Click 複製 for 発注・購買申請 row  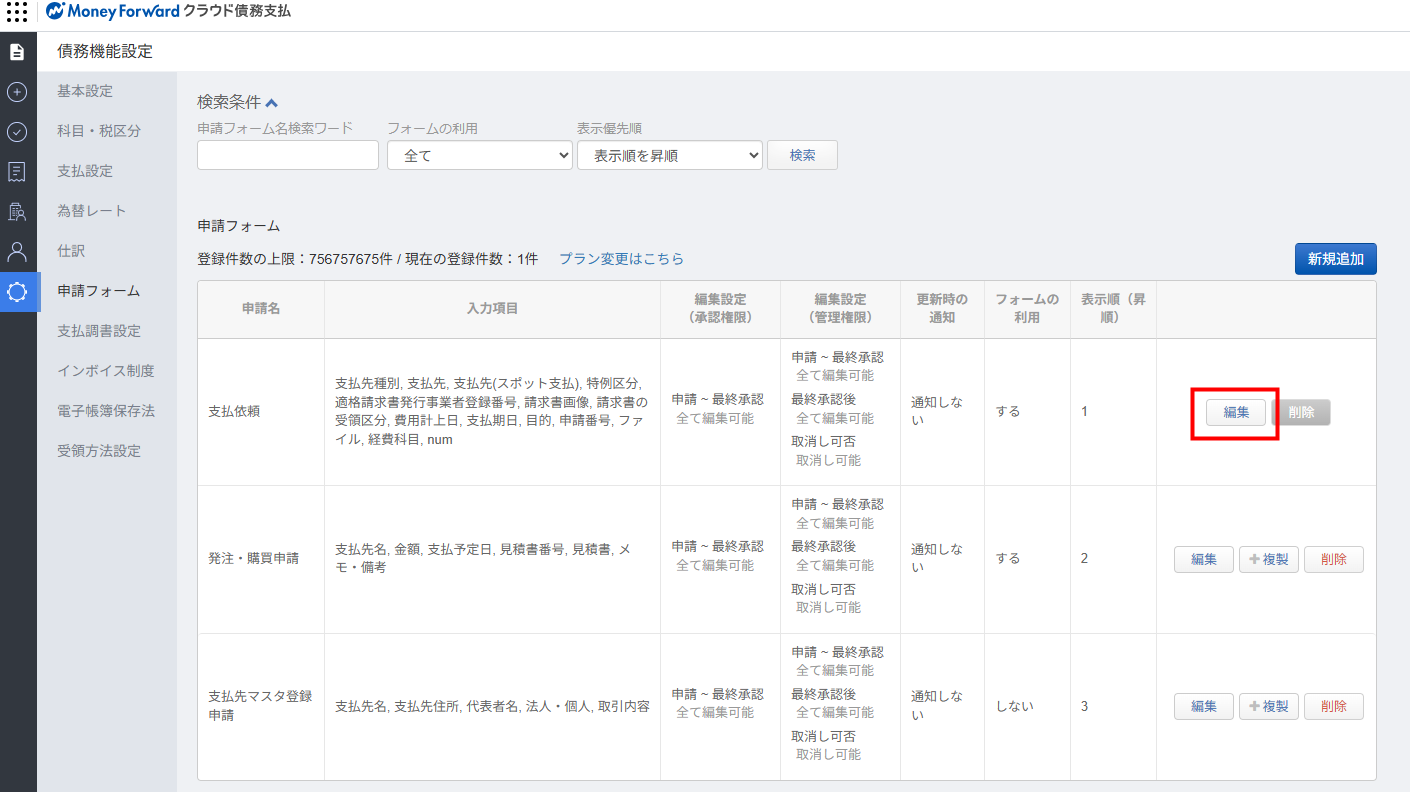click(x=1268, y=559)
